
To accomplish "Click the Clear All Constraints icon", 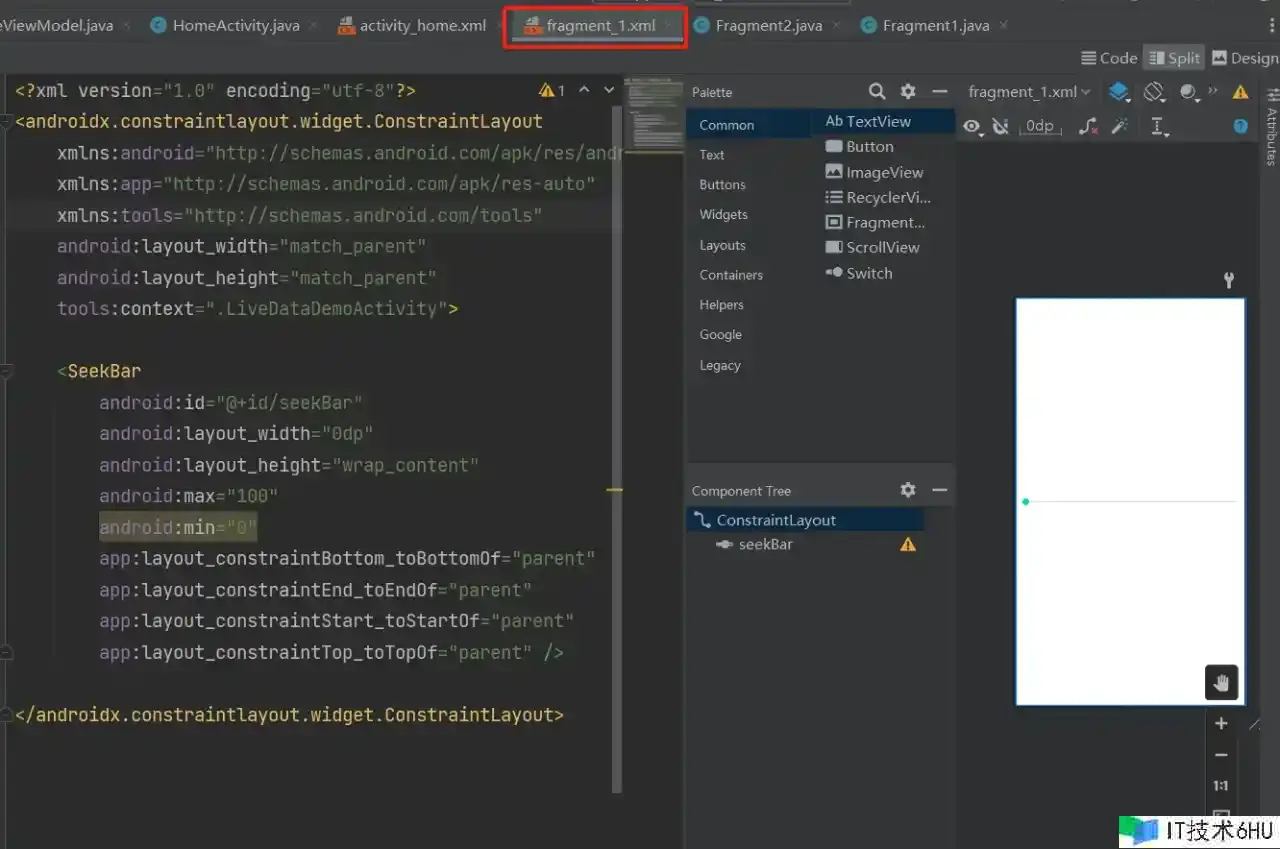I will point(1088,126).
